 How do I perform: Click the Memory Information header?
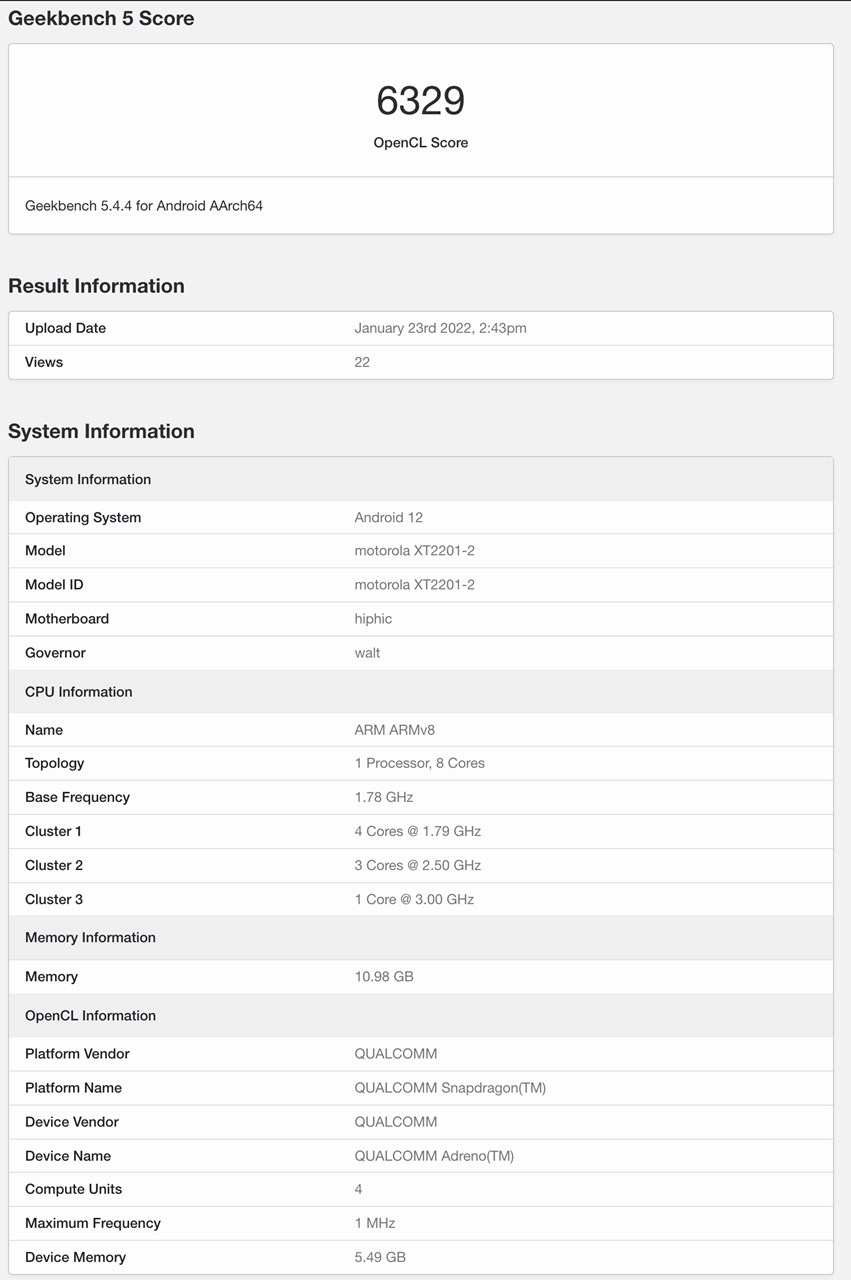pos(90,937)
